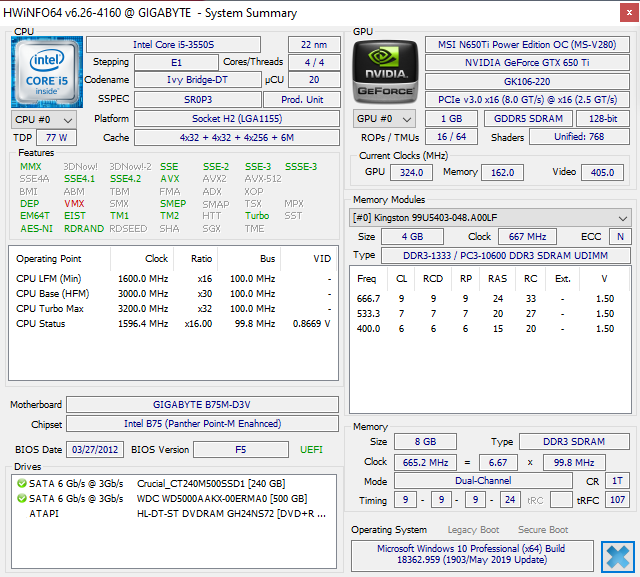Click the NVIDIA GeForce logo
Image resolution: width=640 pixels, height=577 pixels.
pyautogui.click(x=385, y=72)
